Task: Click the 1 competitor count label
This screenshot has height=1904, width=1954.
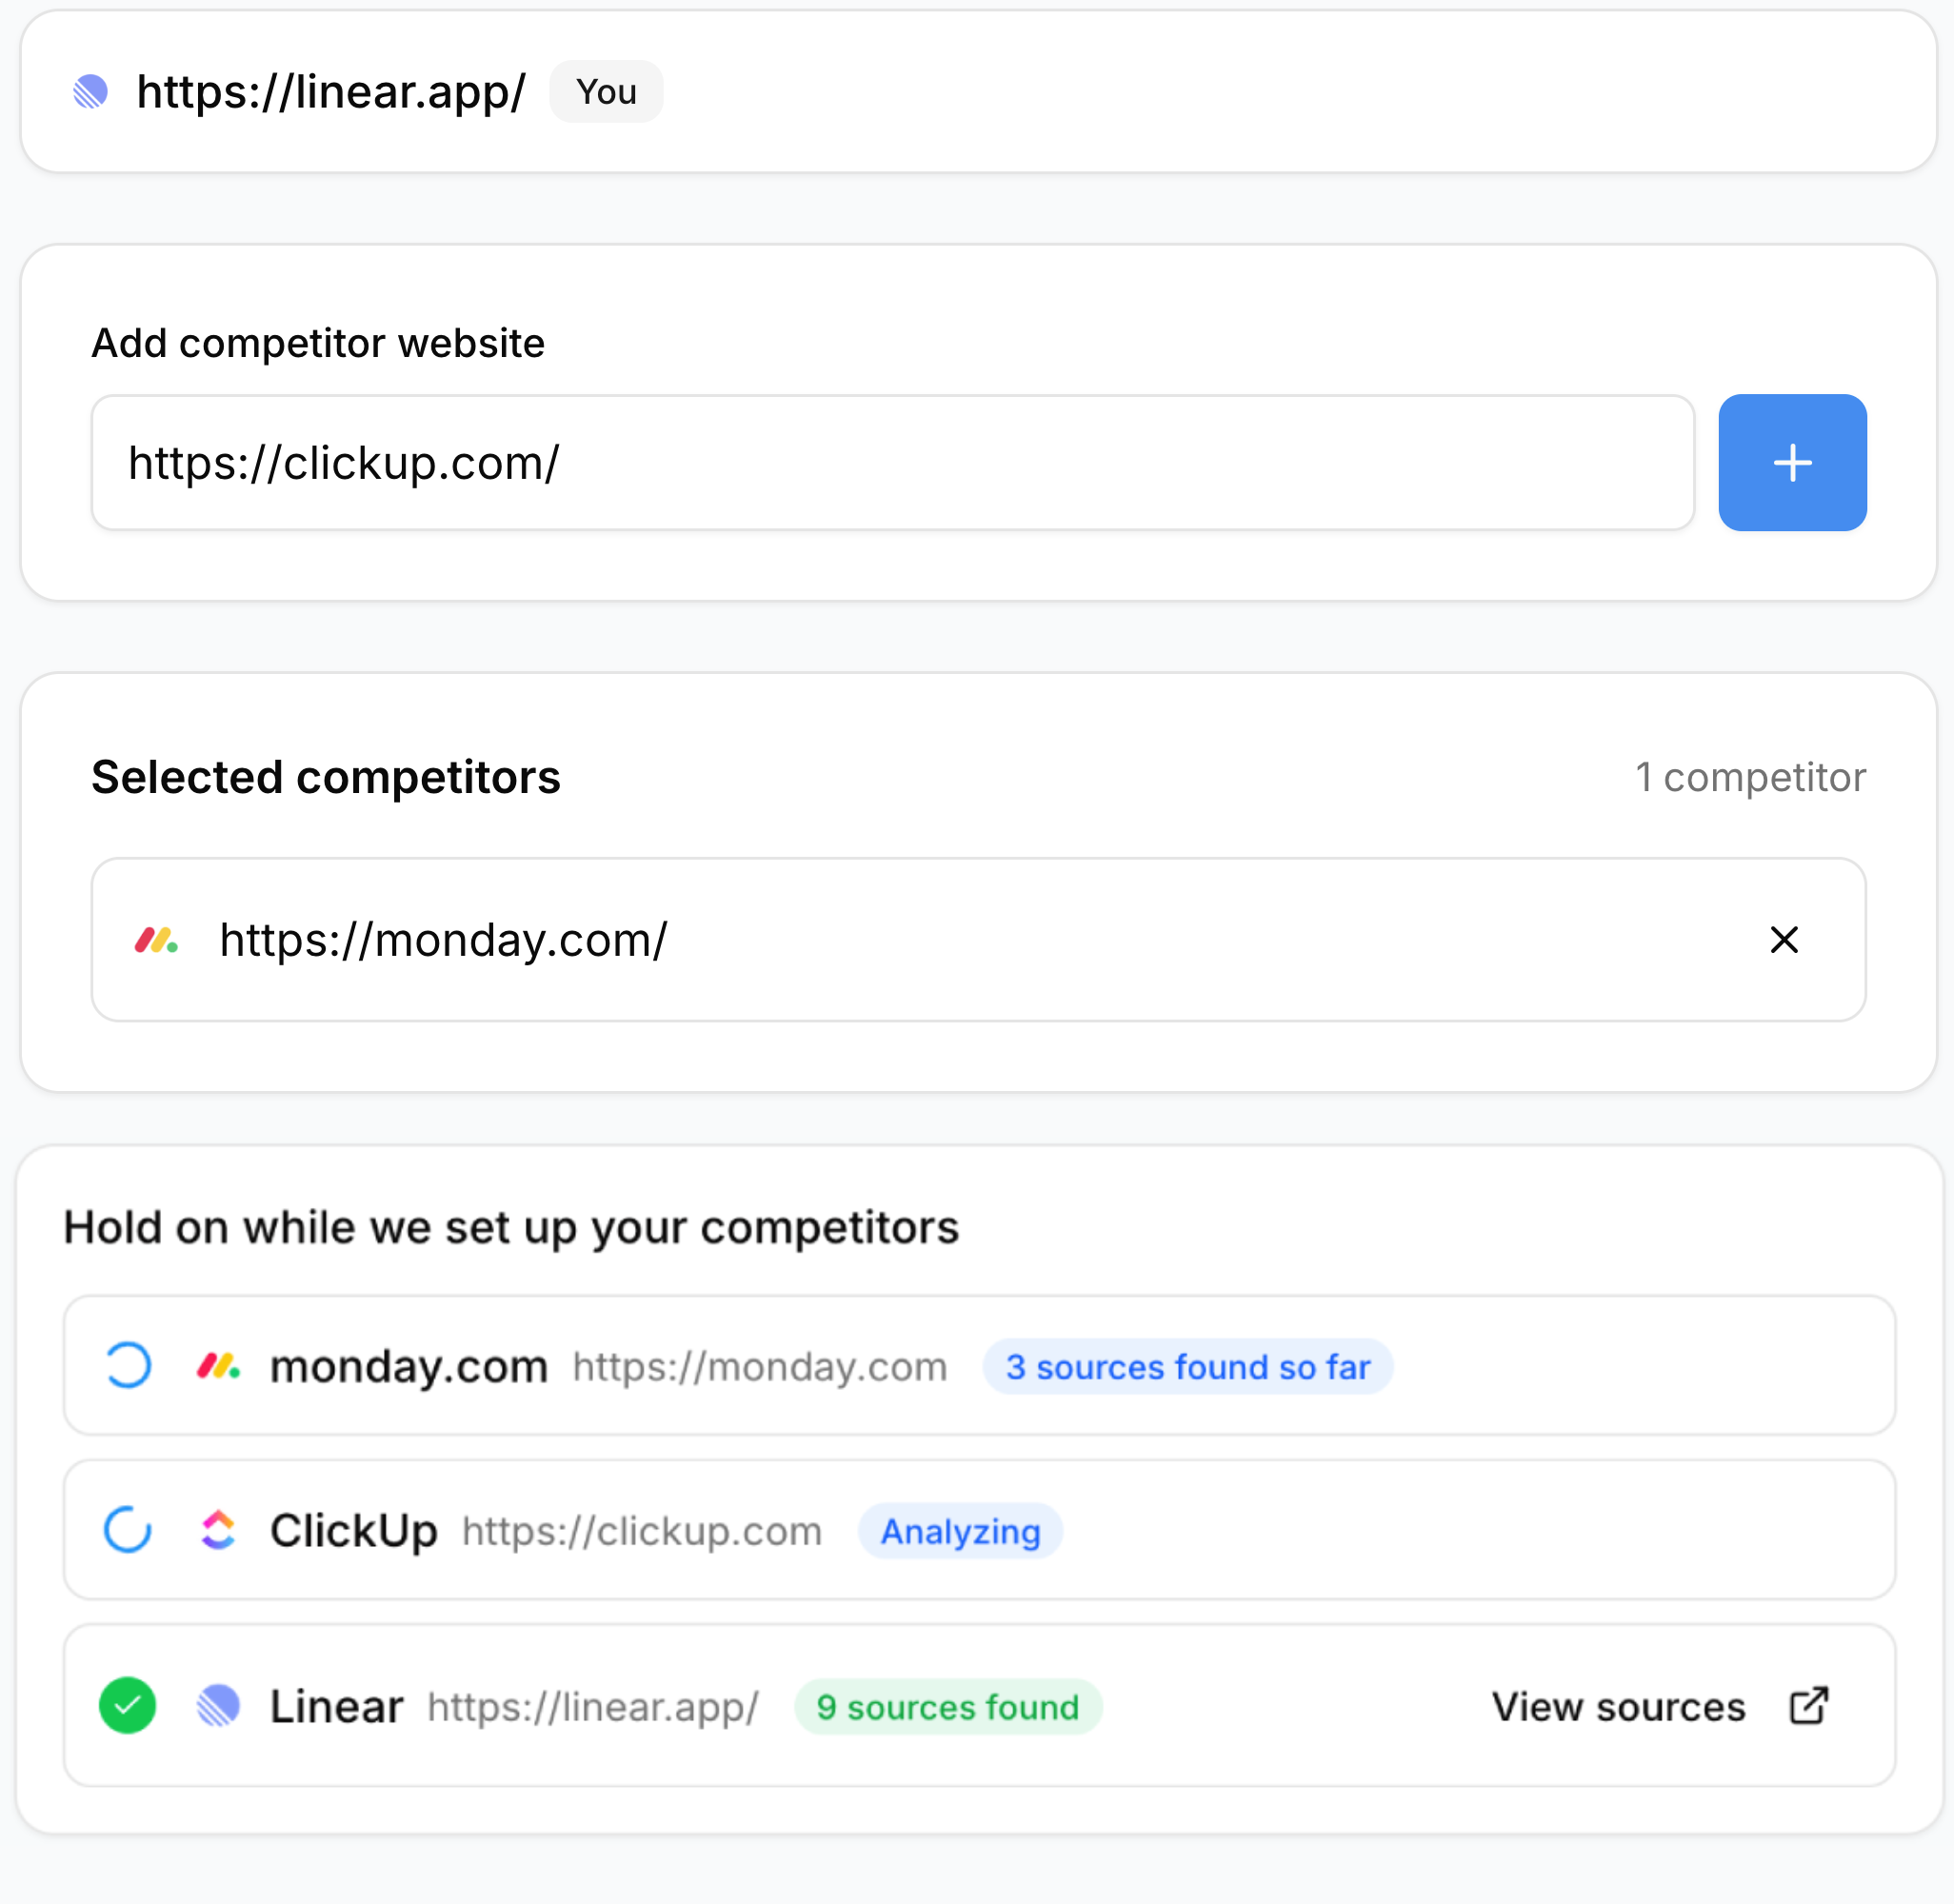Action: pos(1750,777)
